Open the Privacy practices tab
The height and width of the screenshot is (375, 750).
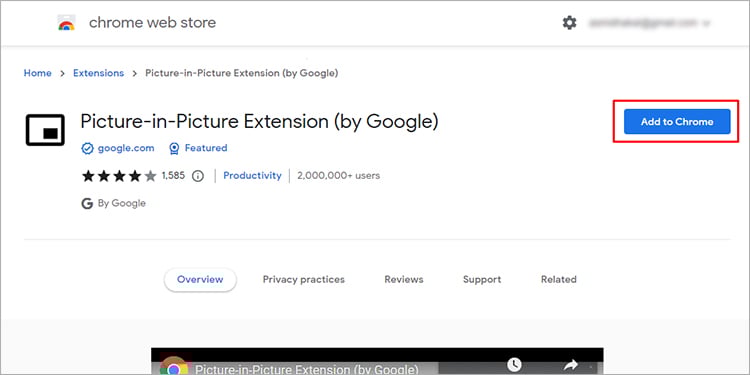[304, 279]
